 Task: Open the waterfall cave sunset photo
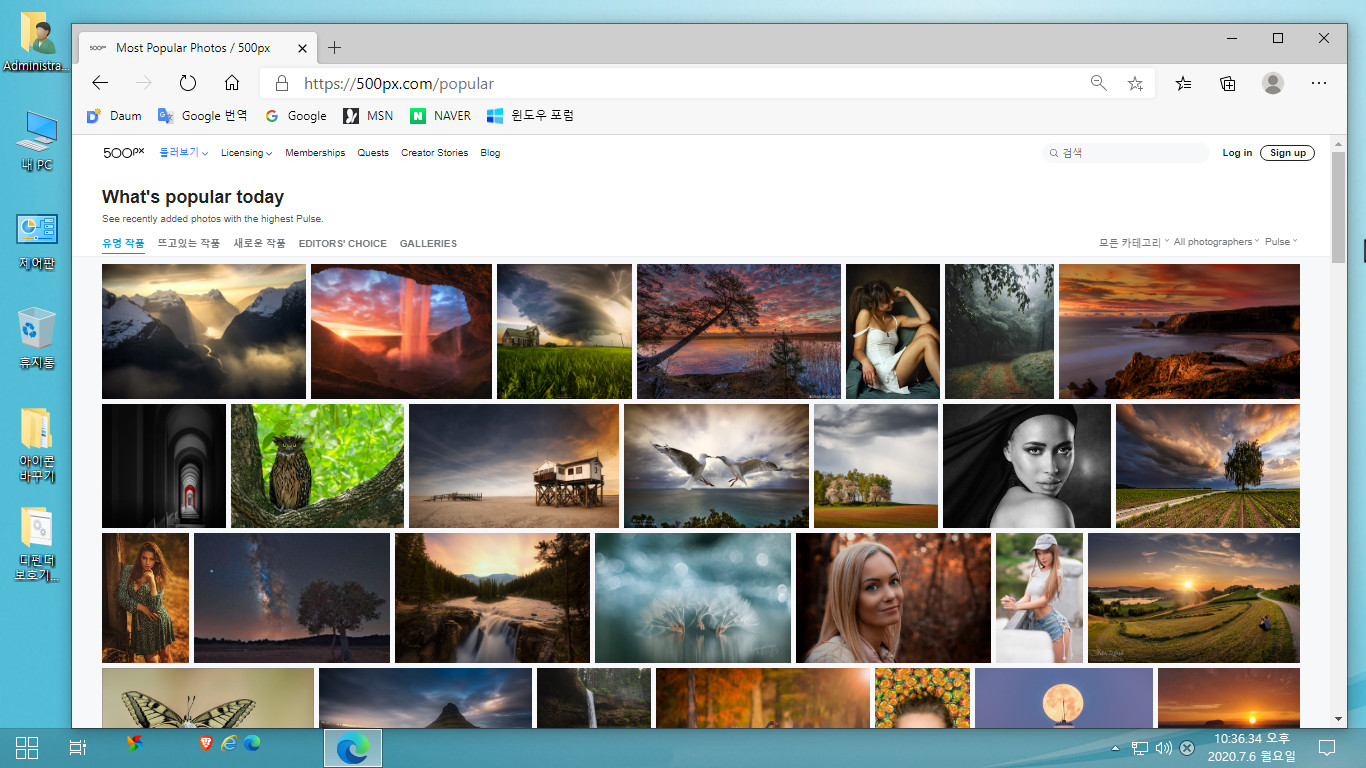click(401, 331)
